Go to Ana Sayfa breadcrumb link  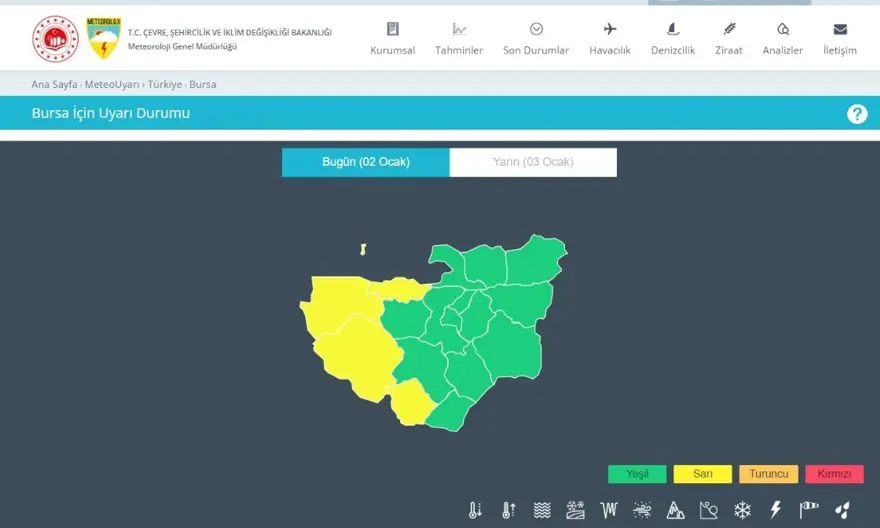54,84
